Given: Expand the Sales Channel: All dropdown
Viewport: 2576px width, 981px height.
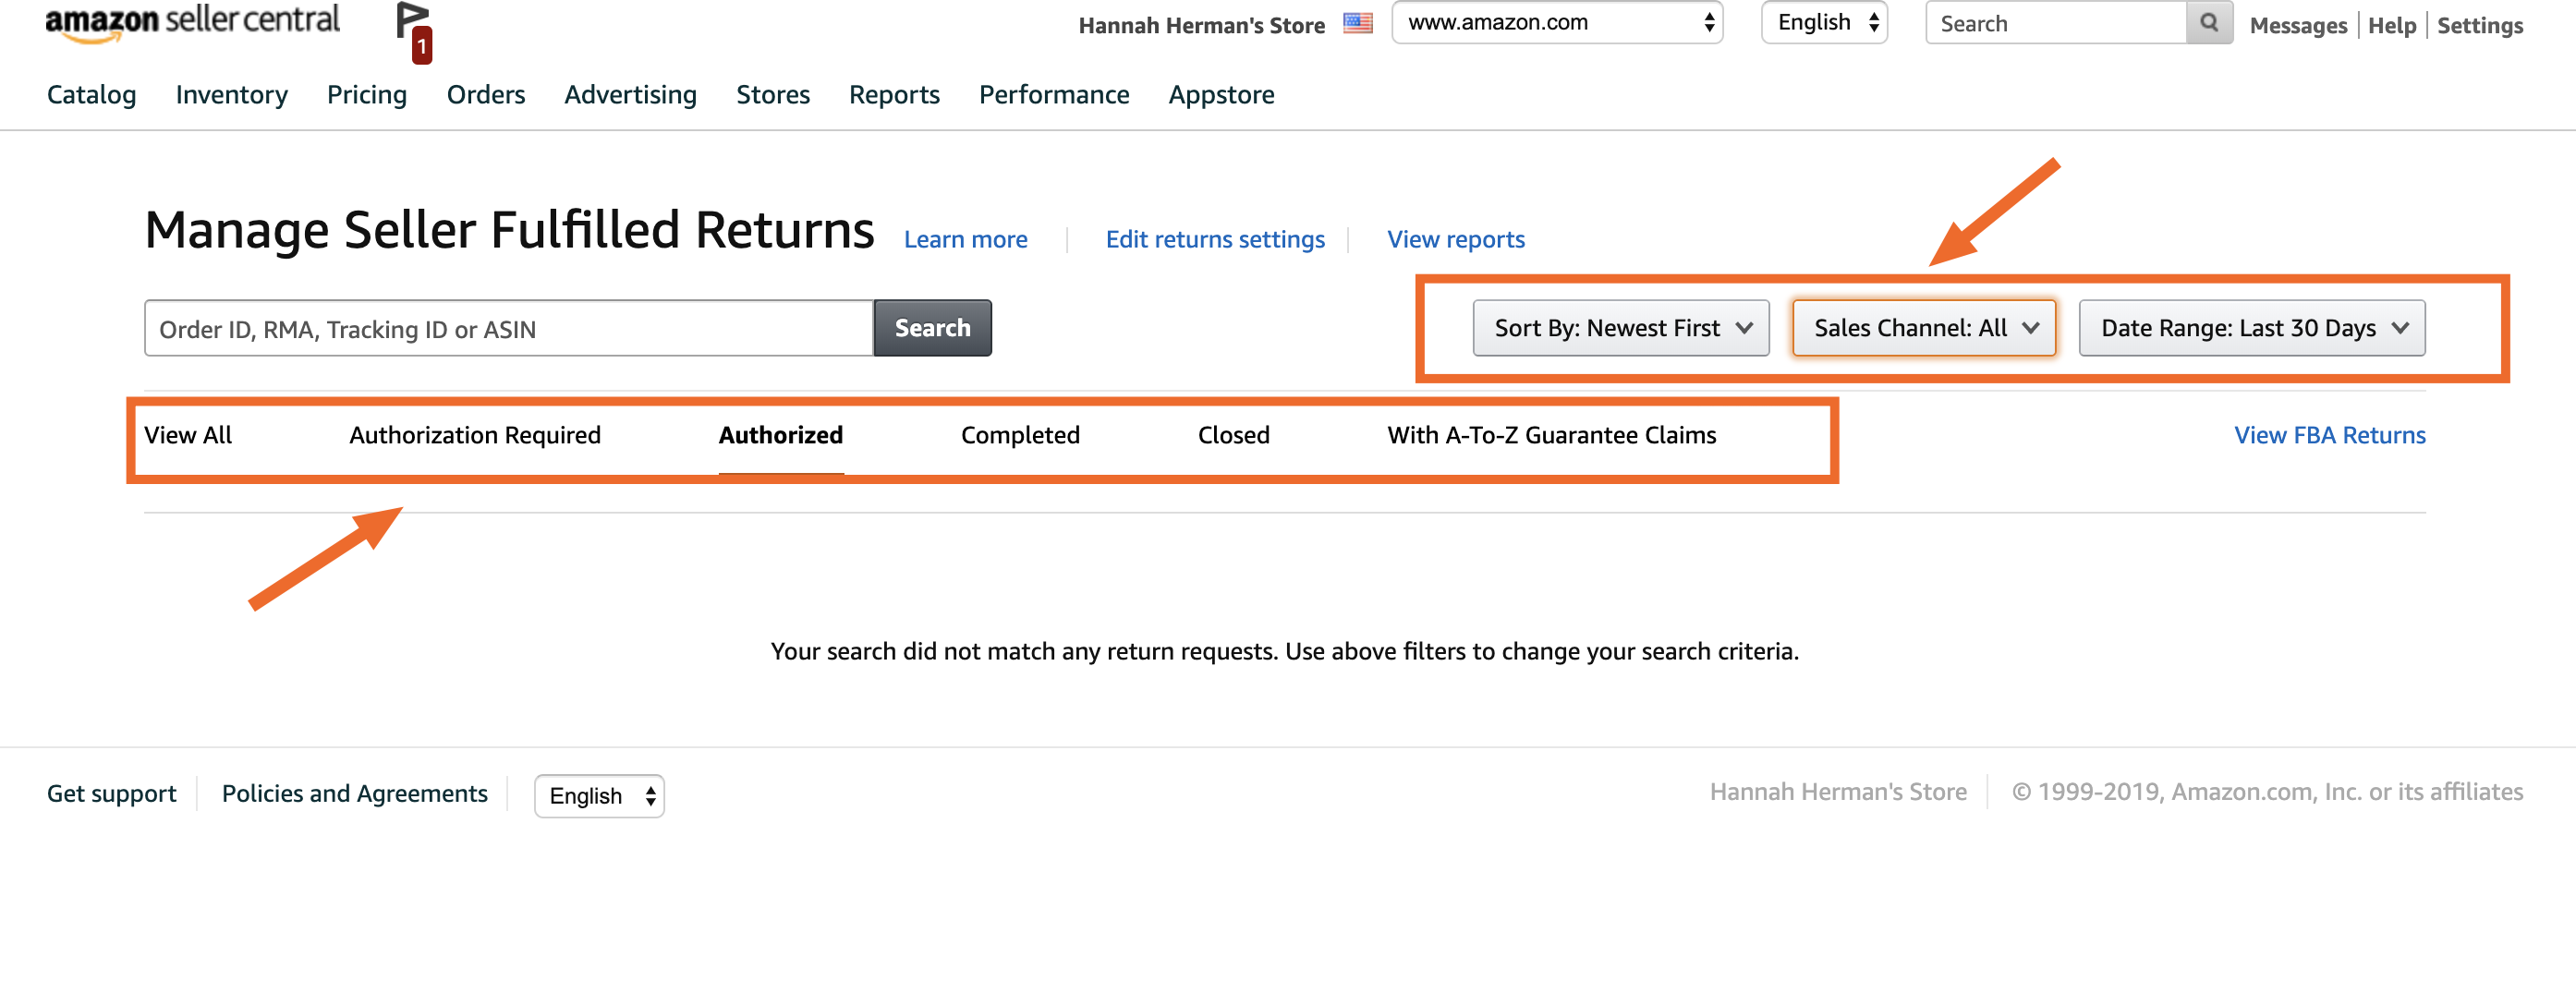Looking at the screenshot, I should pos(1923,328).
